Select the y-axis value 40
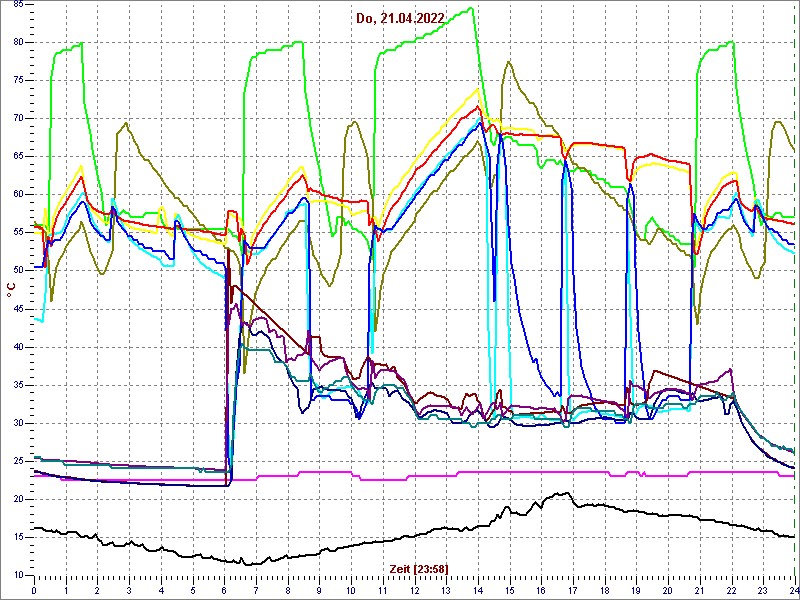The height and width of the screenshot is (600, 800). pyautogui.click(x=17, y=347)
